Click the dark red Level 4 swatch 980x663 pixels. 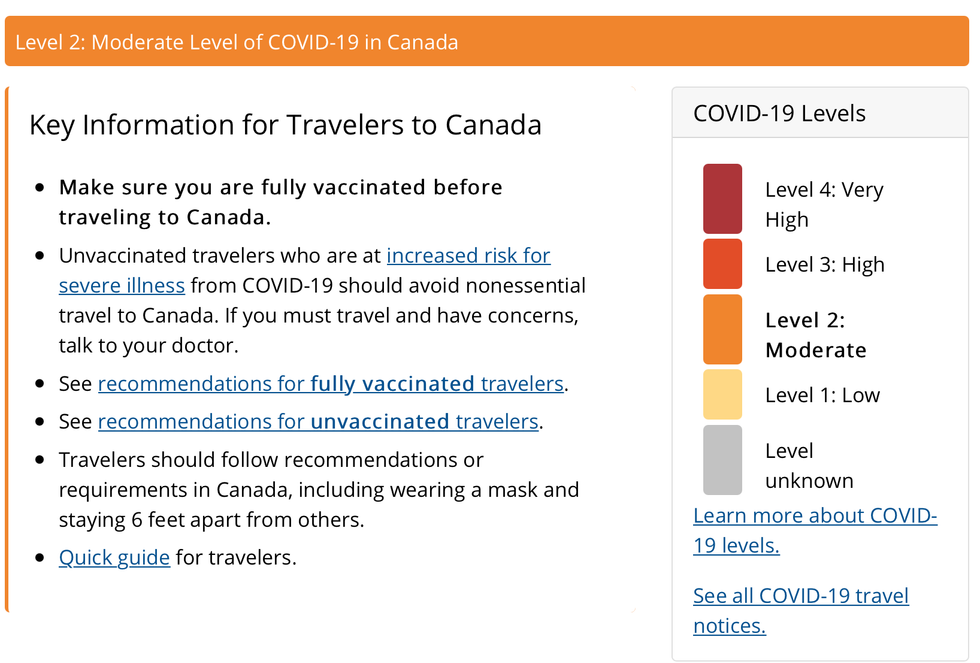point(722,199)
